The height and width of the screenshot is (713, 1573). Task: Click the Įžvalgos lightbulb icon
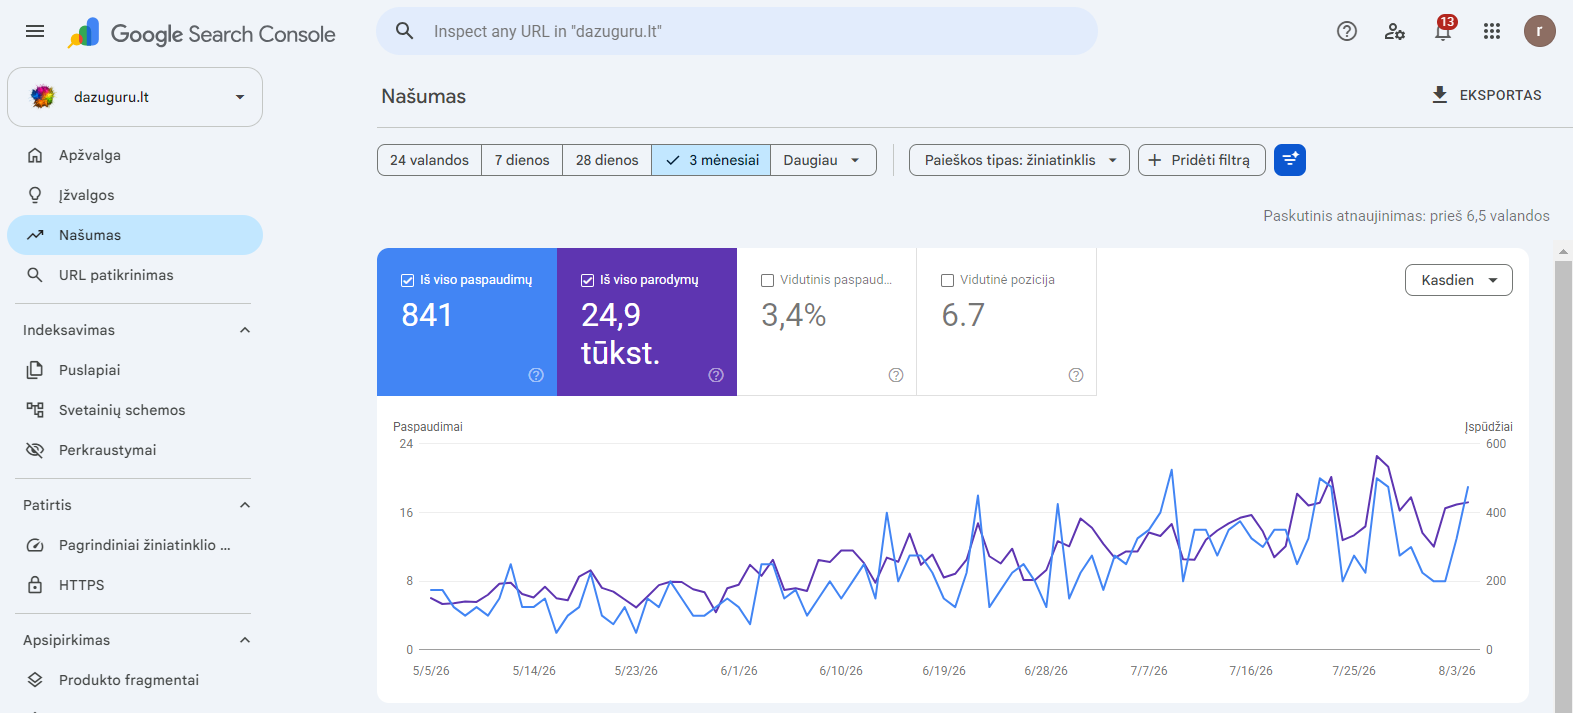[35, 195]
